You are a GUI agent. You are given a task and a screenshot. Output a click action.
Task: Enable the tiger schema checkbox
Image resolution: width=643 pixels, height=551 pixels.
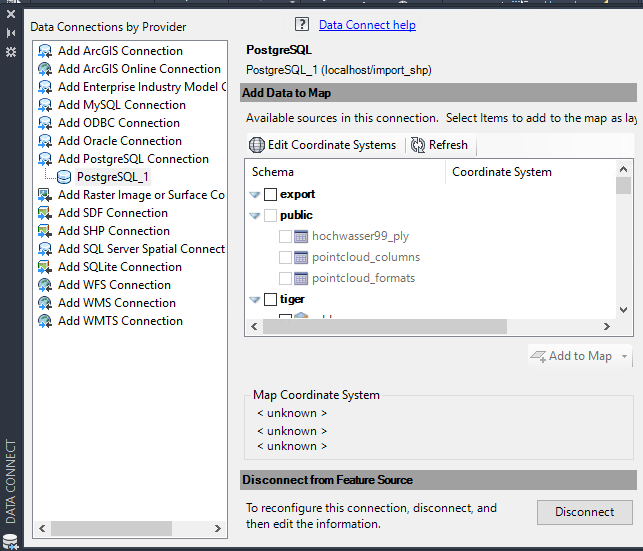[x=270, y=299]
